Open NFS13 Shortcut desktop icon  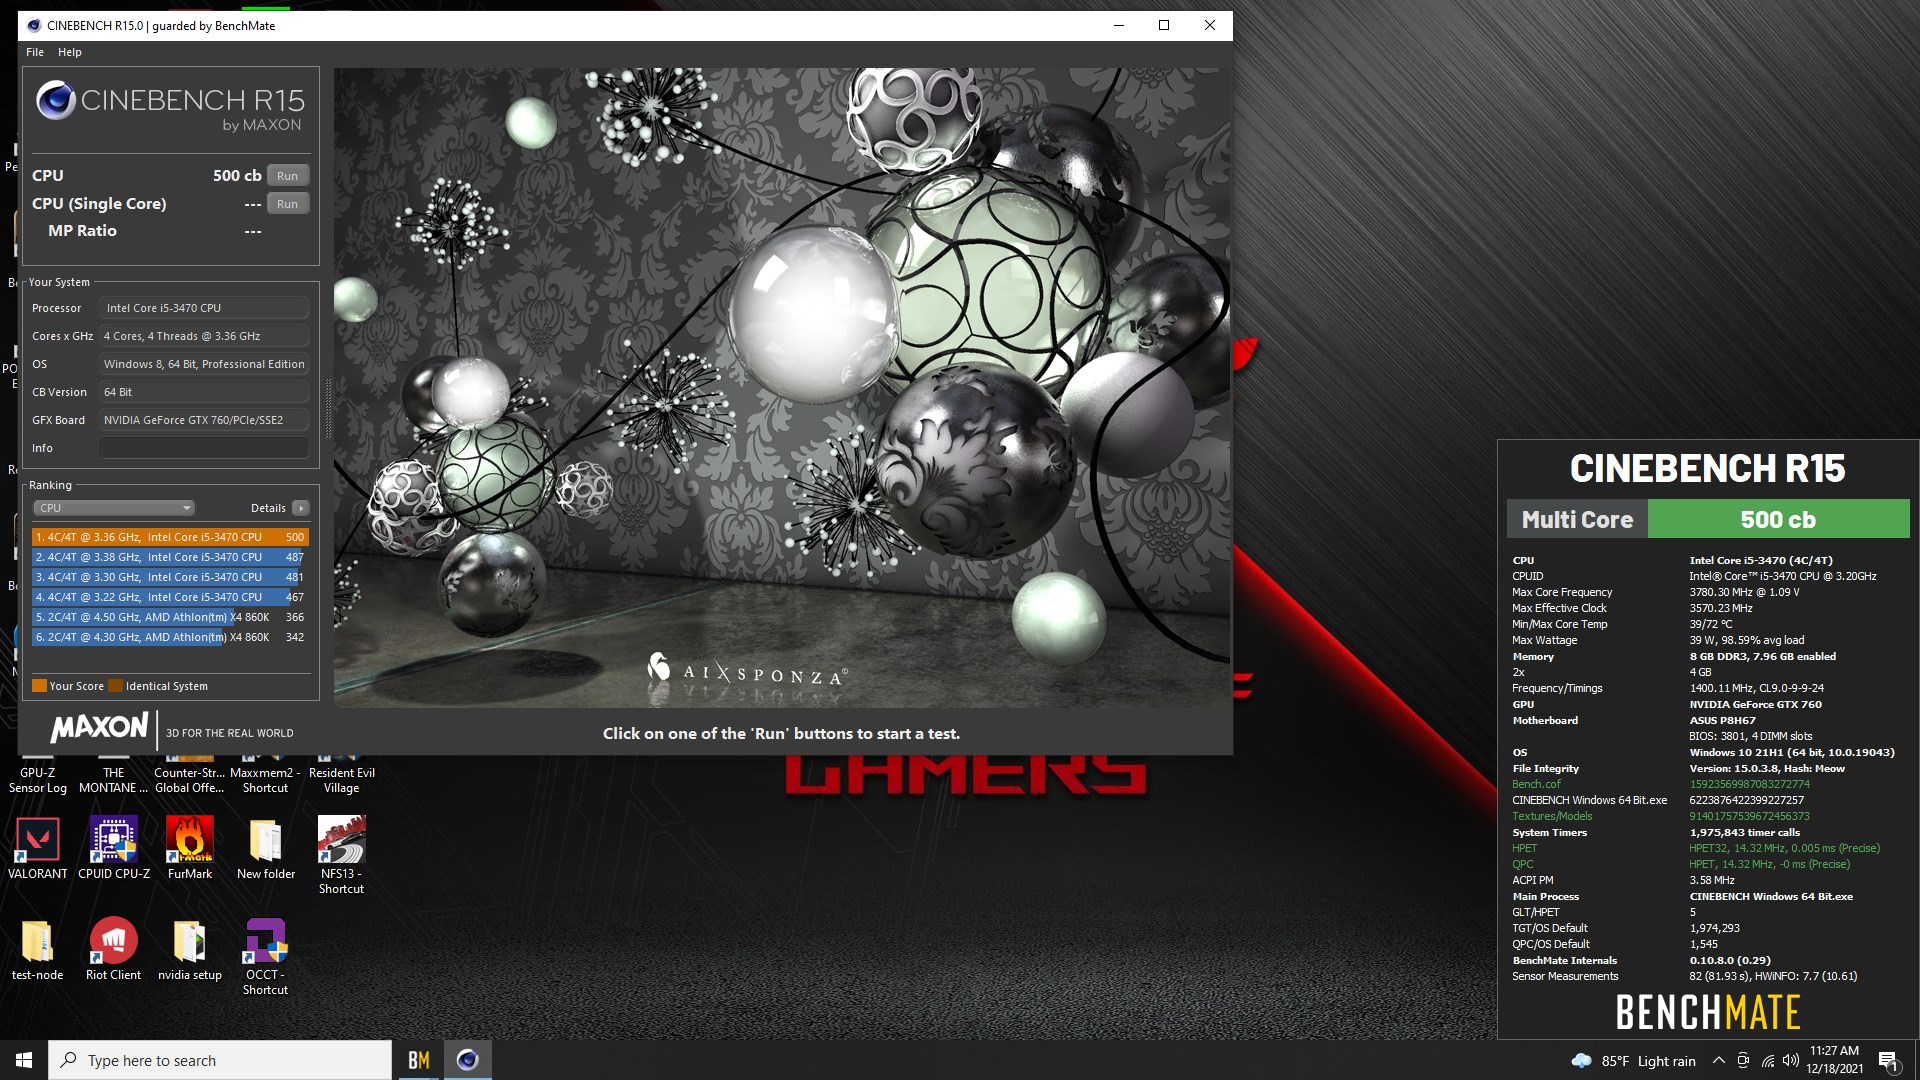click(x=341, y=855)
